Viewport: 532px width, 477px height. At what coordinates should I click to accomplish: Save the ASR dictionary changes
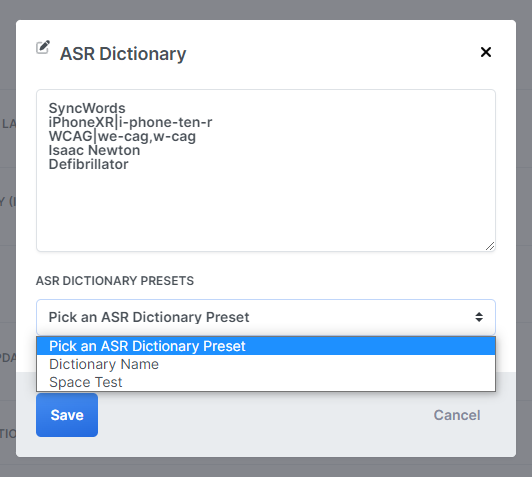click(x=67, y=415)
